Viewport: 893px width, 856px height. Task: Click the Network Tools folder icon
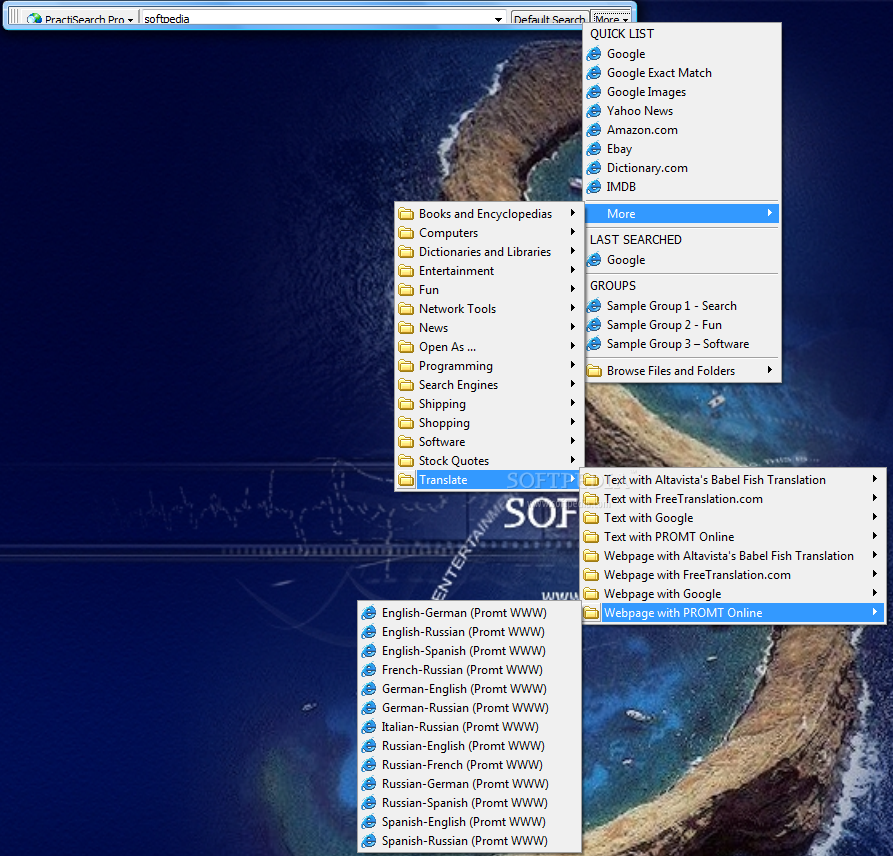coord(406,309)
